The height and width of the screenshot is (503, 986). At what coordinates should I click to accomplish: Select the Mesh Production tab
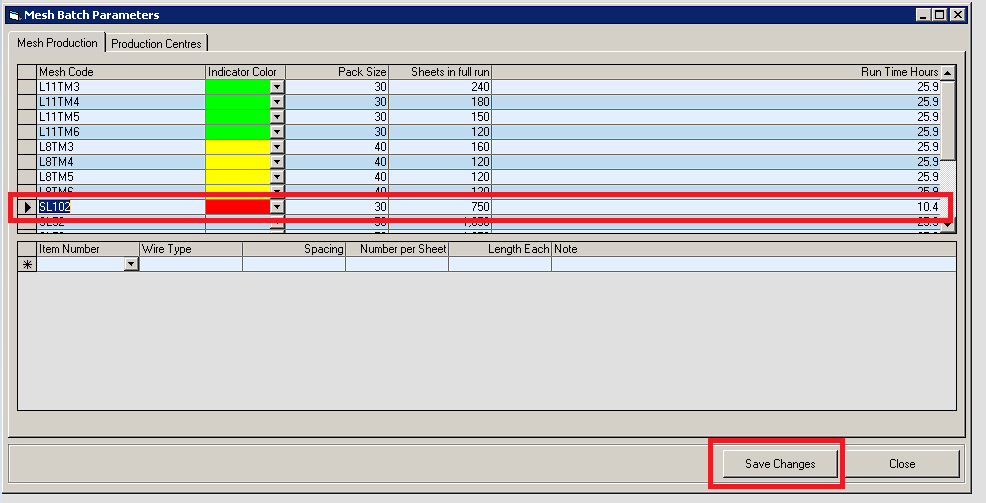tap(57, 42)
